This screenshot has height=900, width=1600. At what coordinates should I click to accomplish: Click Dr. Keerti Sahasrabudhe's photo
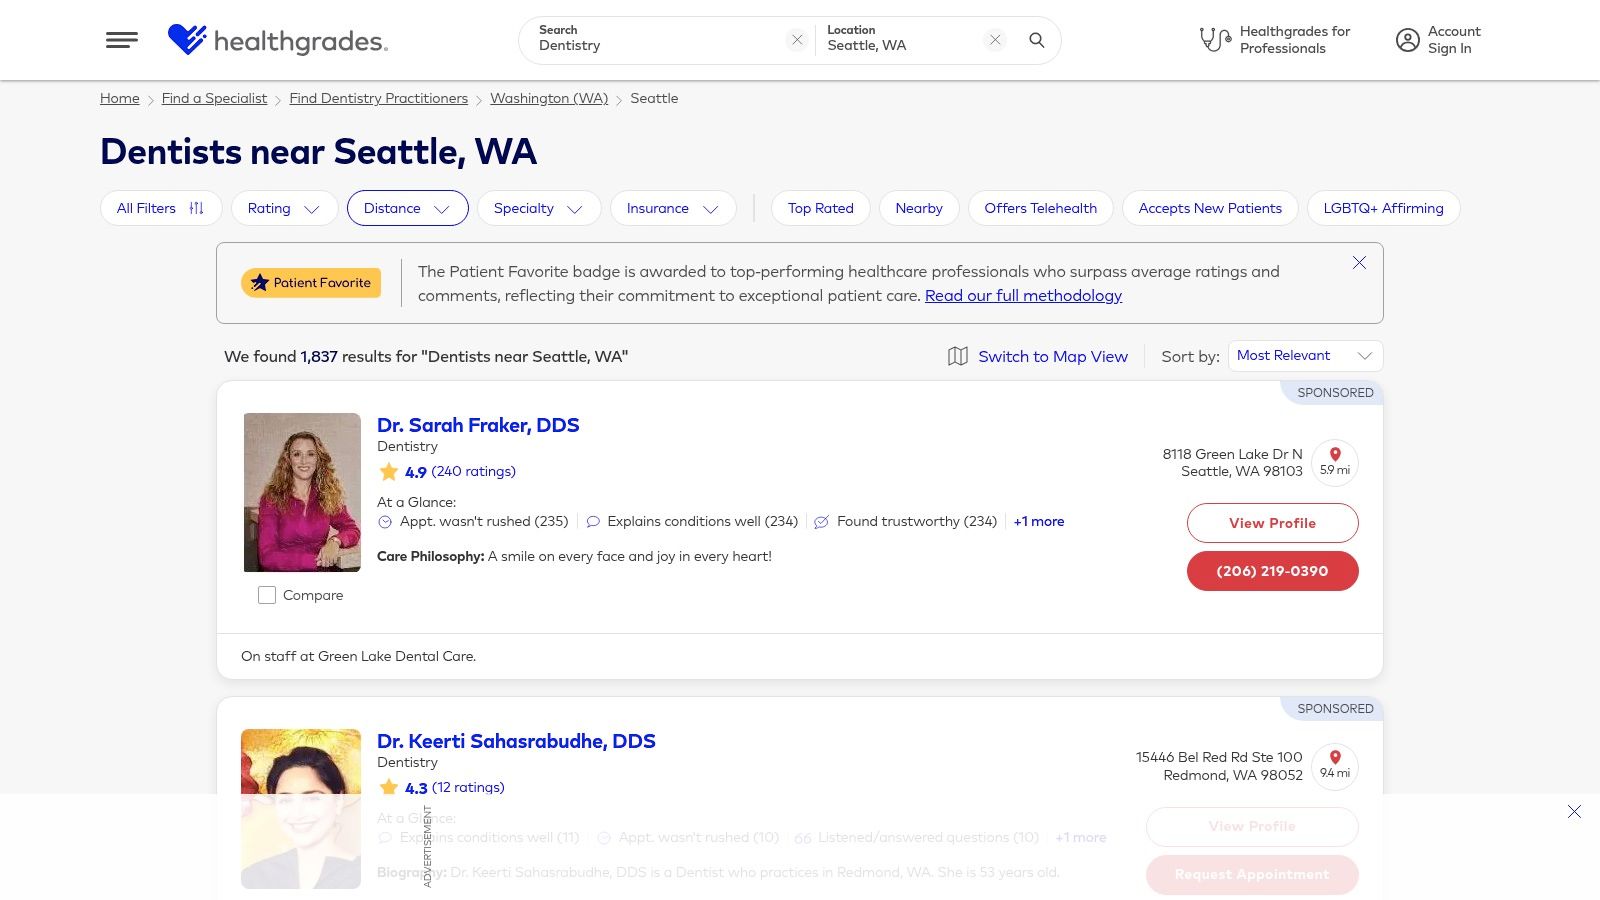tap(301, 807)
